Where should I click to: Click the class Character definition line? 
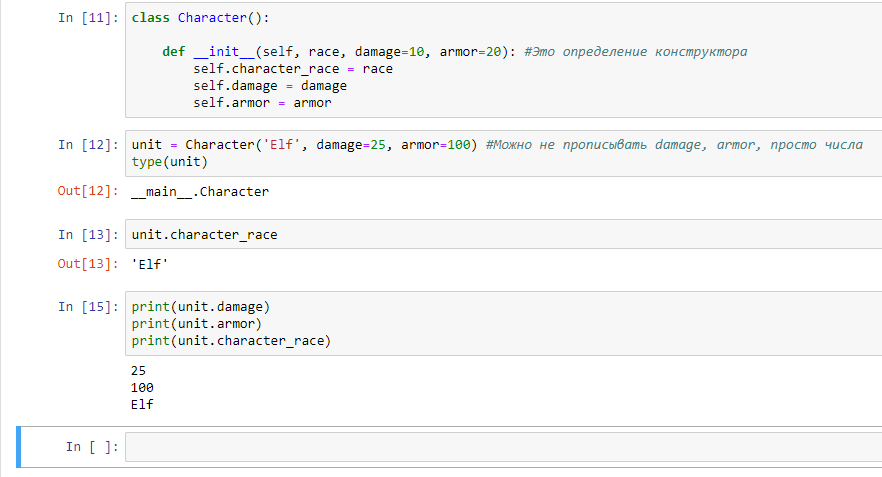200,18
